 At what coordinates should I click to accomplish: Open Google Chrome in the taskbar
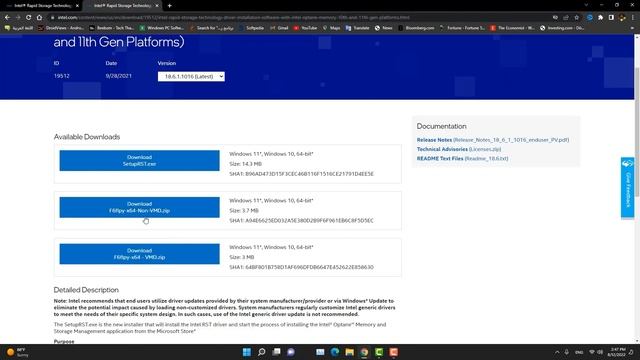tap(364, 352)
